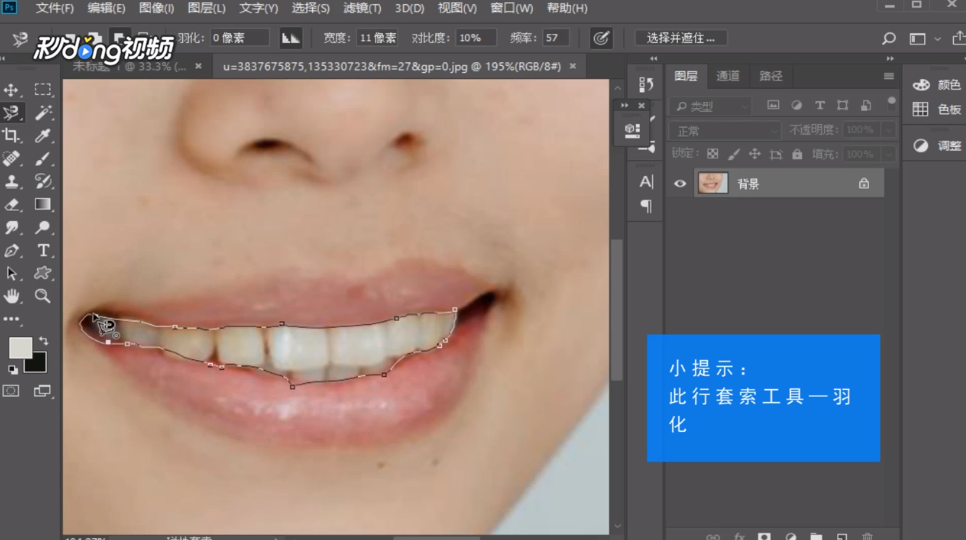
Task: Toggle Quick Mask mode
Action: click(x=11, y=391)
